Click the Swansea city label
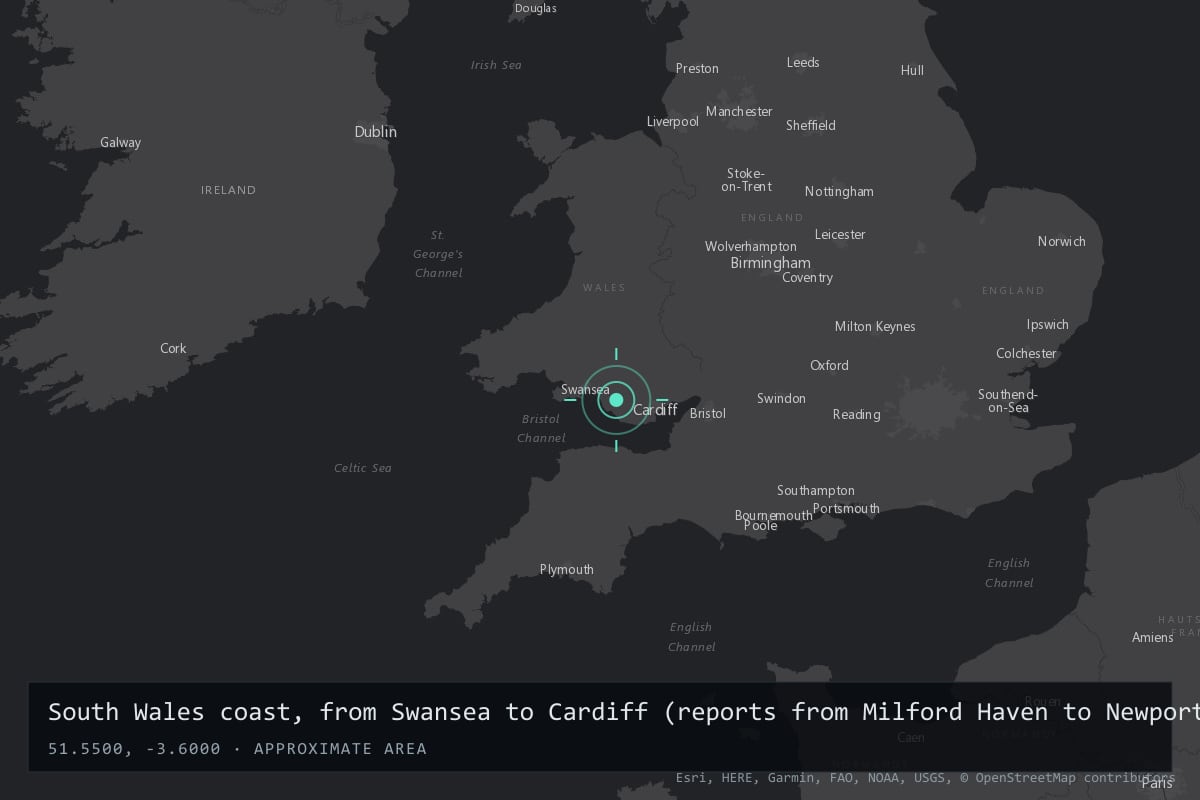The width and height of the screenshot is (1200, 800). [585, 390]
